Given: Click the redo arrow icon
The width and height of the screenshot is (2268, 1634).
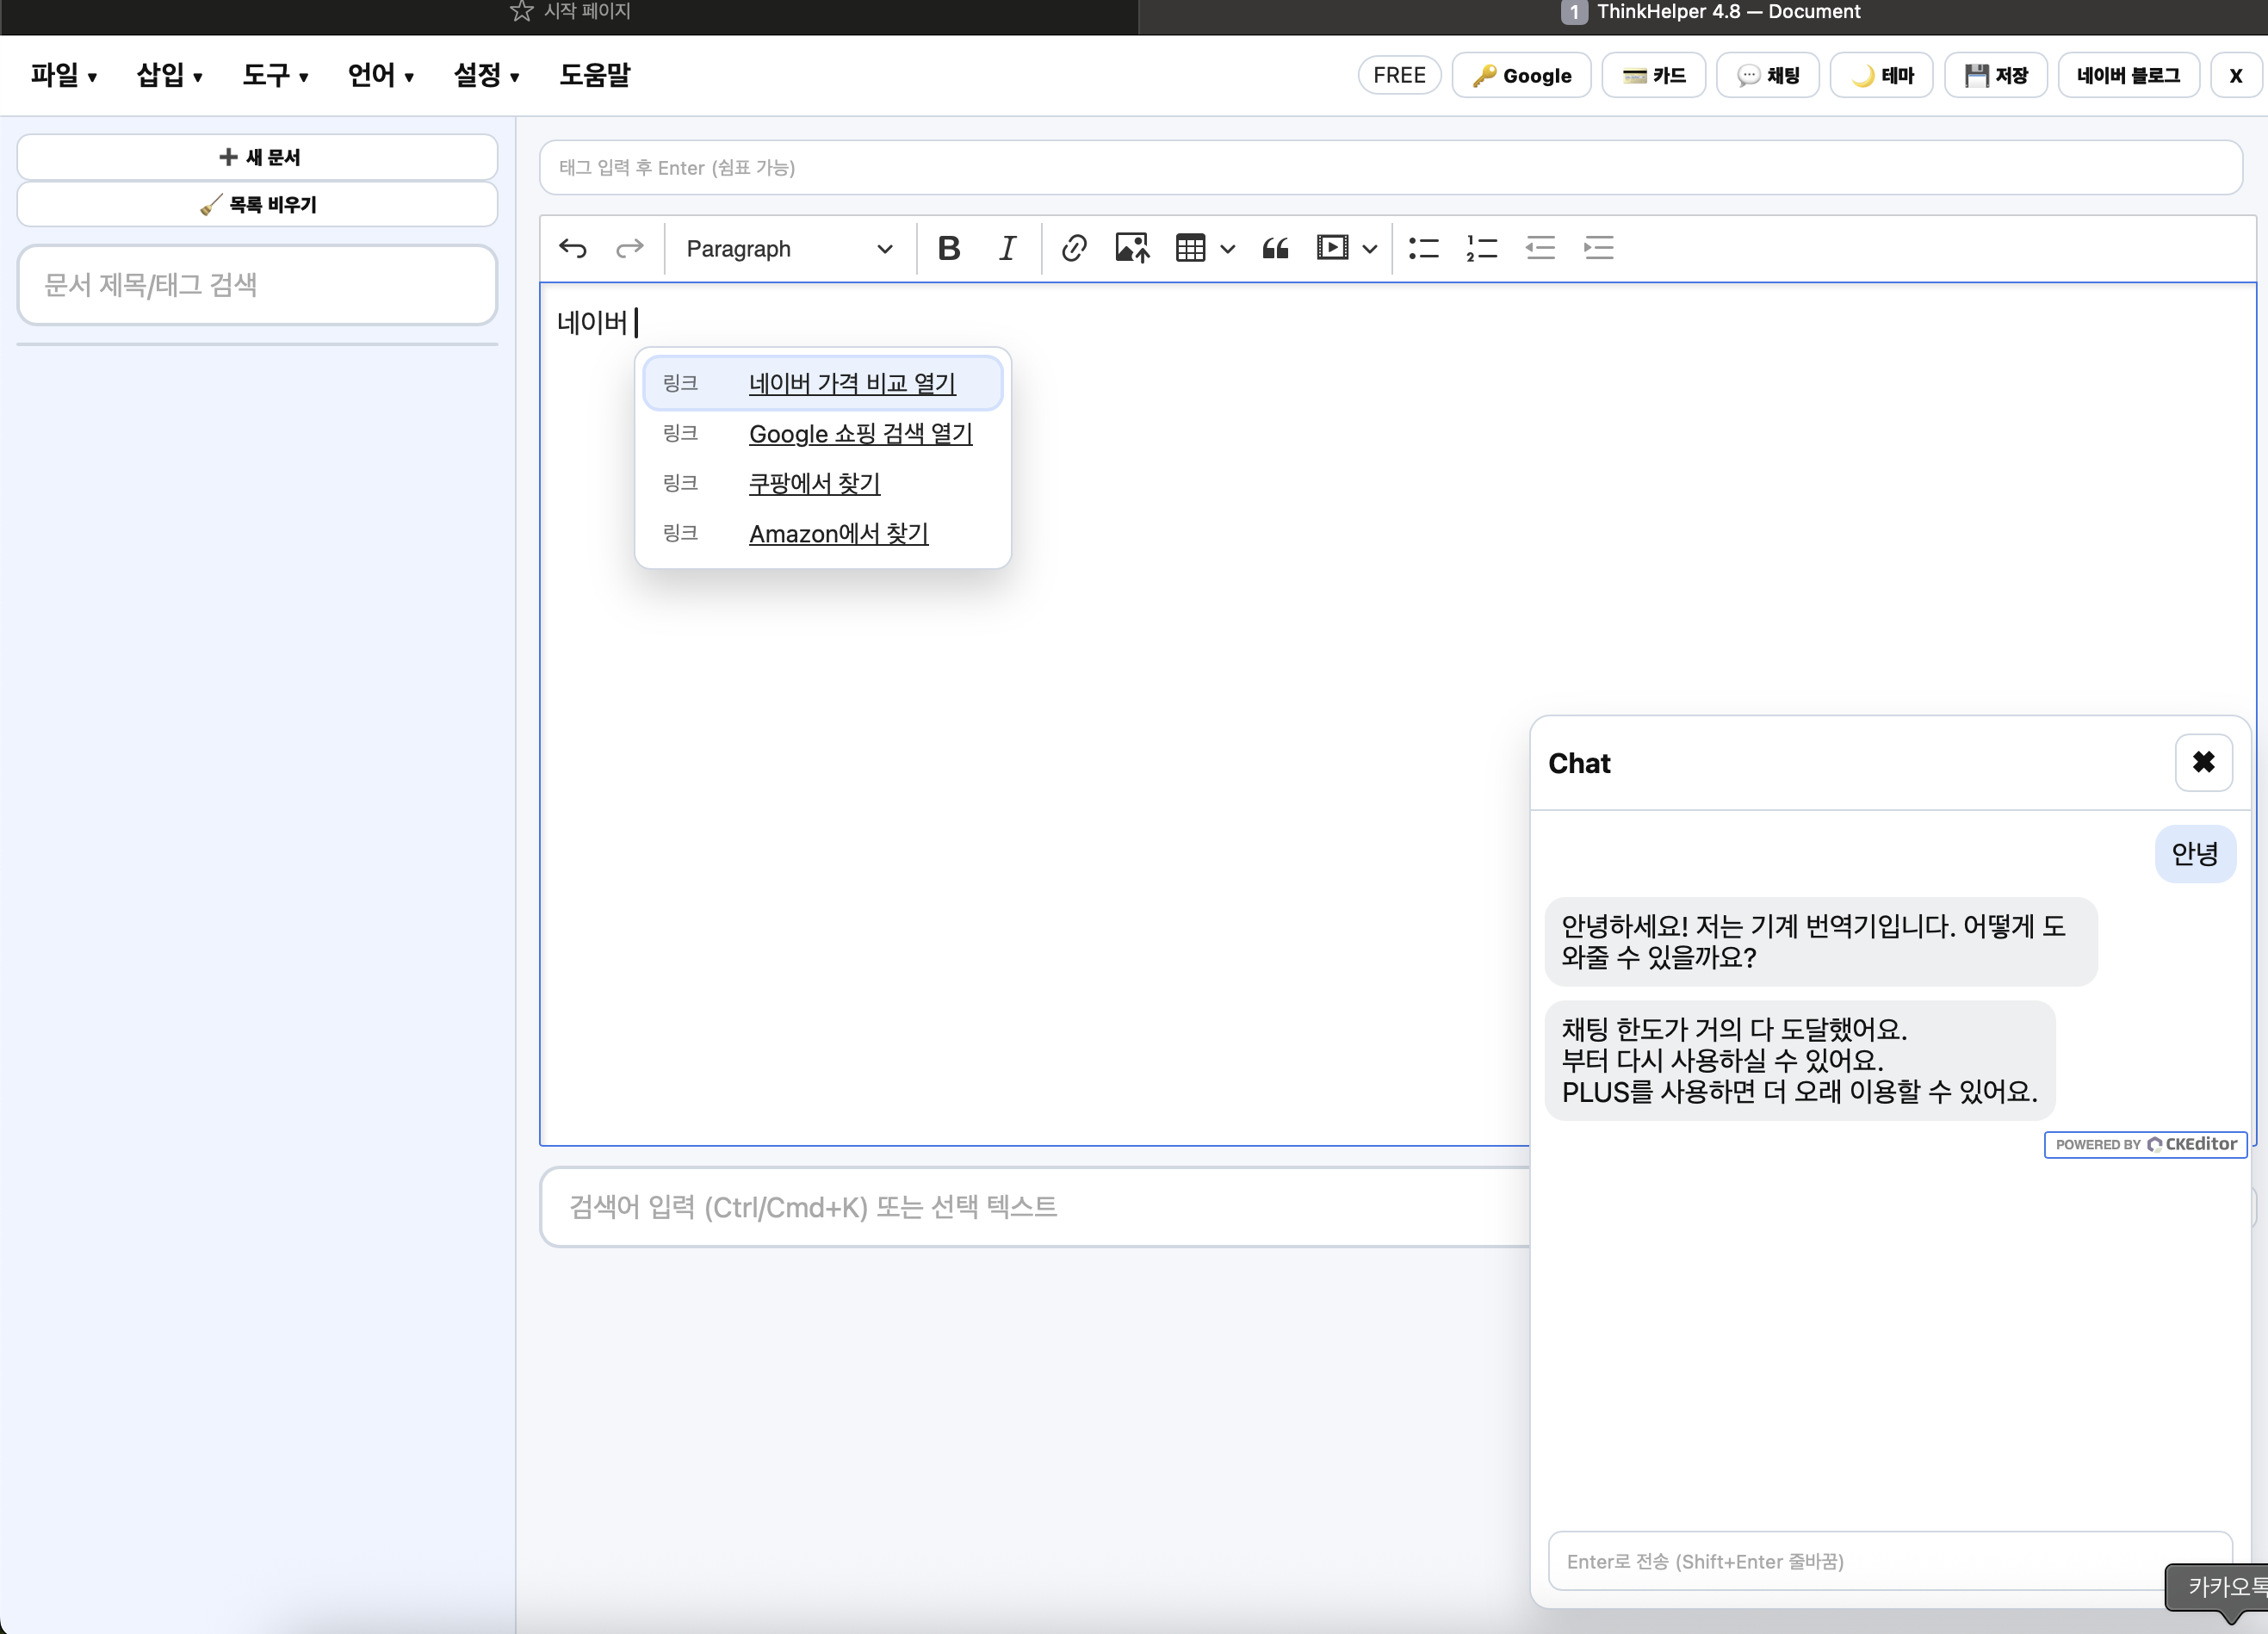Looking at the screenshot, I should [630, 248].
